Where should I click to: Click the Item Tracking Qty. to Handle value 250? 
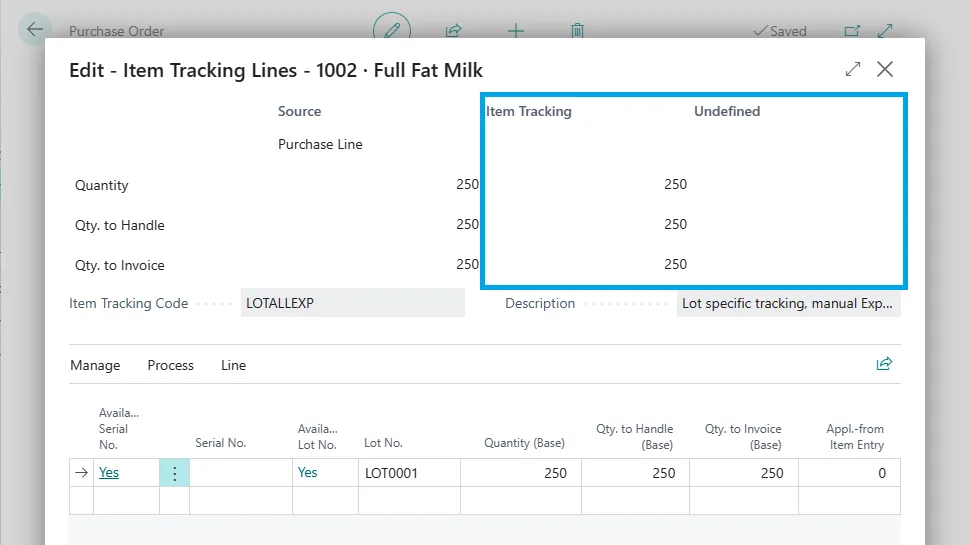pyautogui.click(x=675, y=224)
